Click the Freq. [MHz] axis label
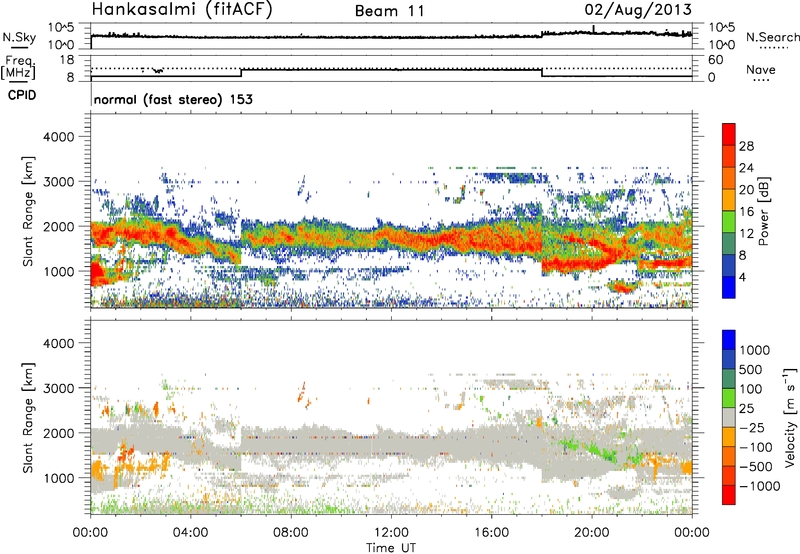Image resolution: width=800 pixels, height=554 pixels. click(19, 67)
